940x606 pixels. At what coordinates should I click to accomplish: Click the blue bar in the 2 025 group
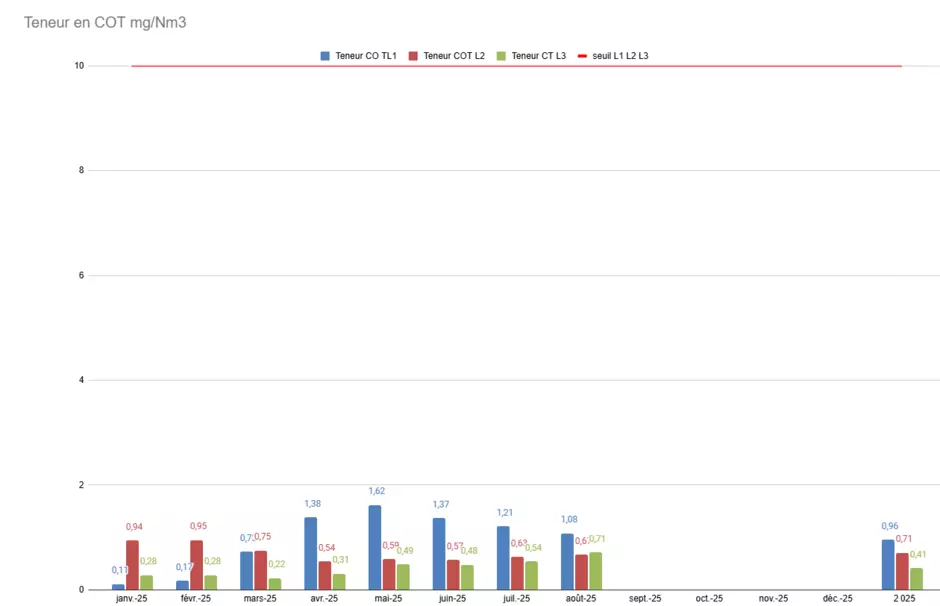pyautogui.click(x=888, y=565)
